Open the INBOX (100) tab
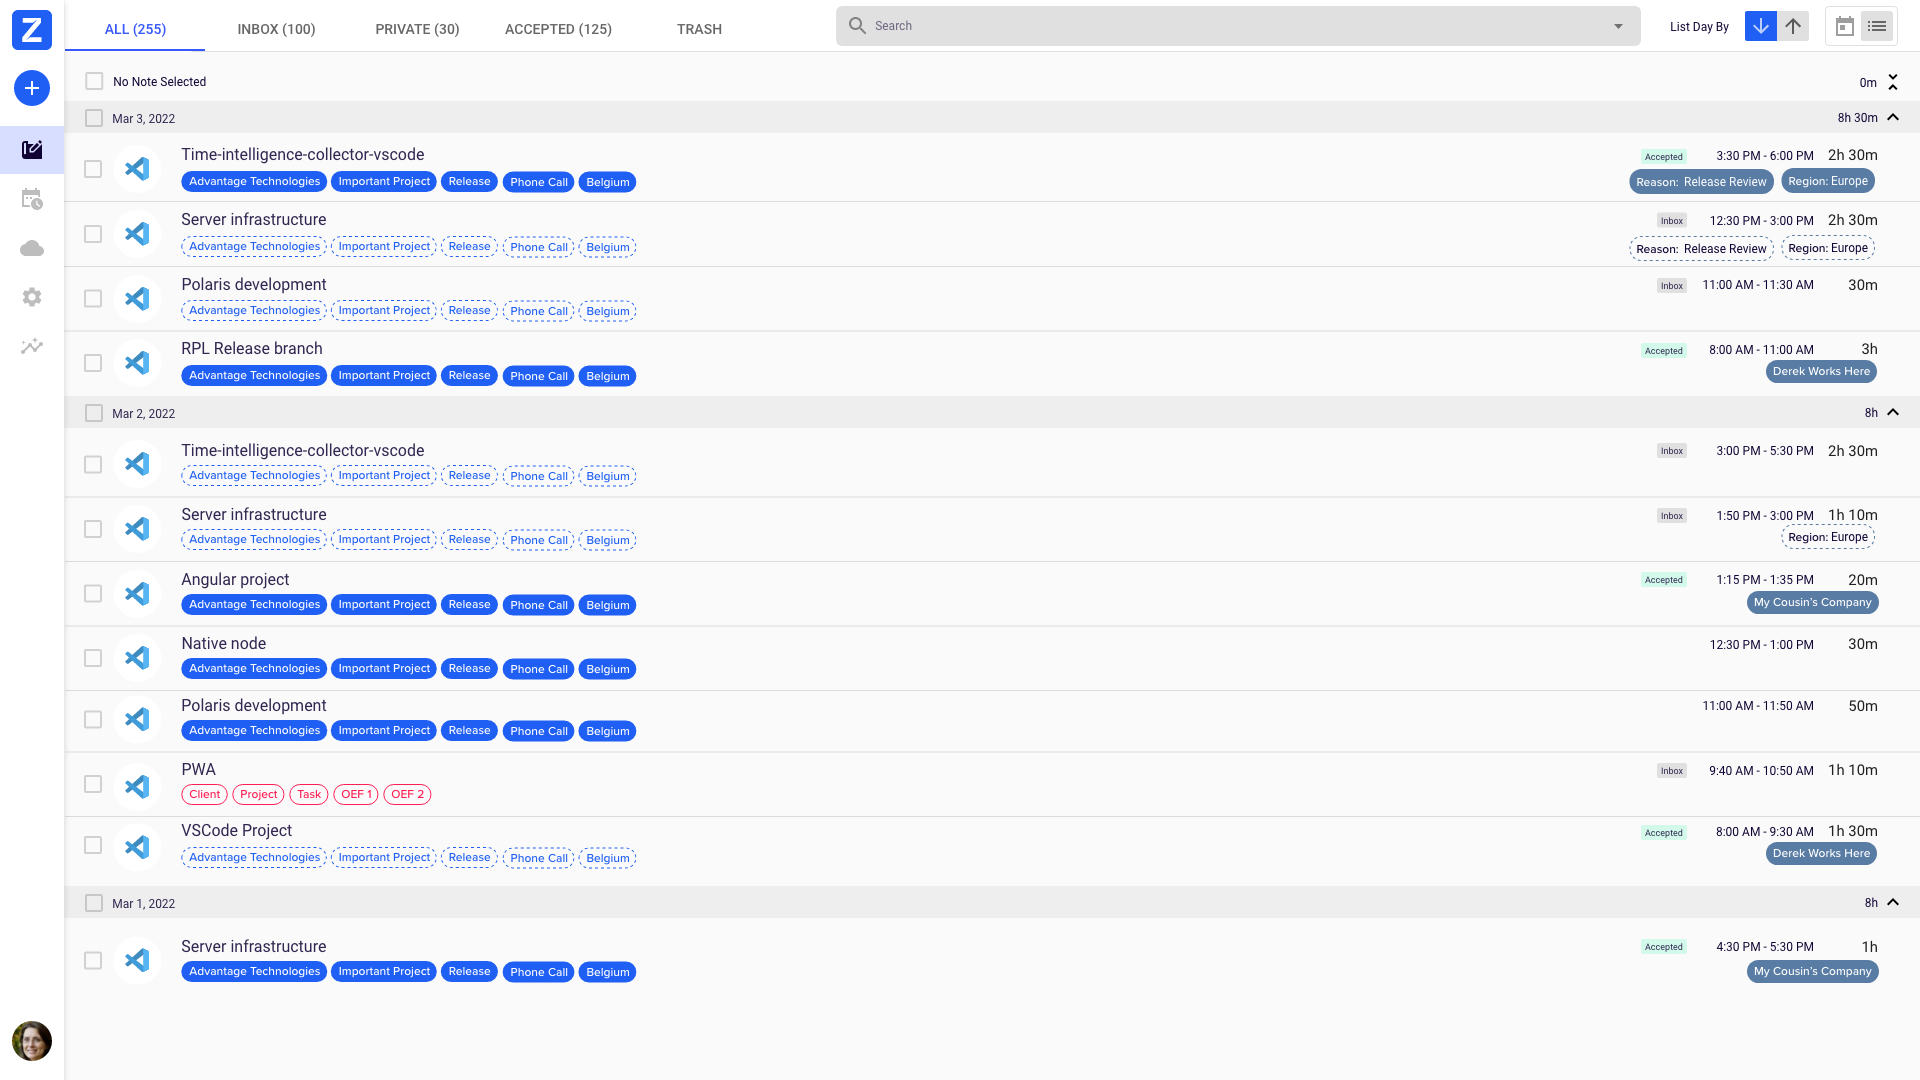The image size is (1920, 1080). coord(276,29)
